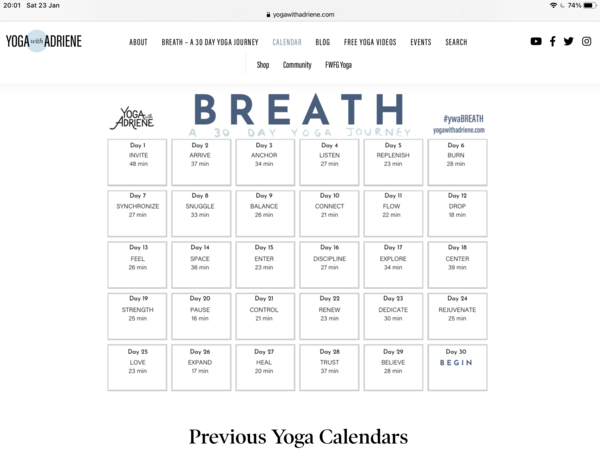The image size is (600, 450).
Task: Open the Facebook social icon
Action: [x=553, y=42]
